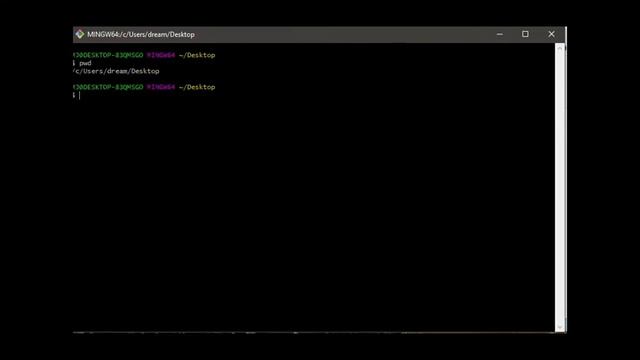The width and height of the screenshot is (640, 360).
Task: Click the purple 'MINGW64' text in first prompt
Action: [161, 55]
